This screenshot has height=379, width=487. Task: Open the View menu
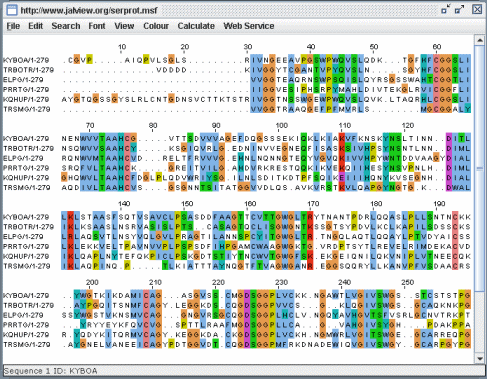124,26
